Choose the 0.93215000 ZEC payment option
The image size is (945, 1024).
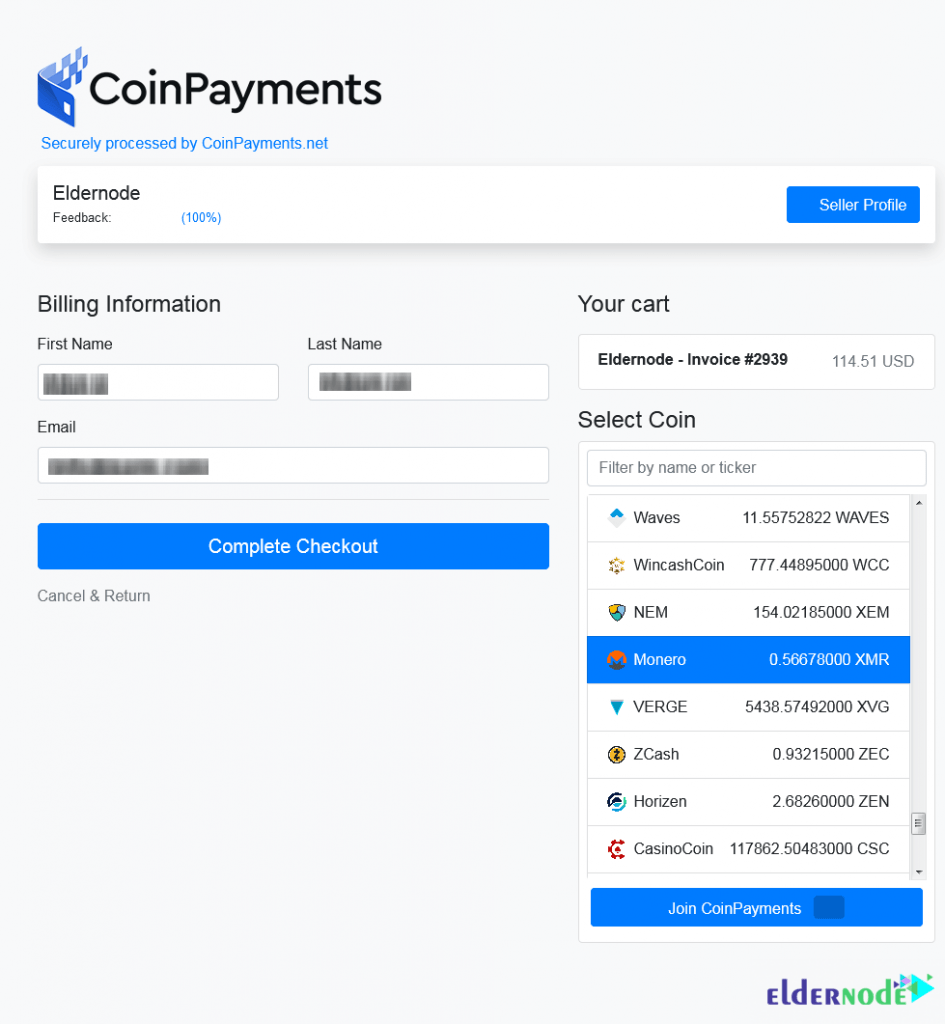tap(748, 754)
